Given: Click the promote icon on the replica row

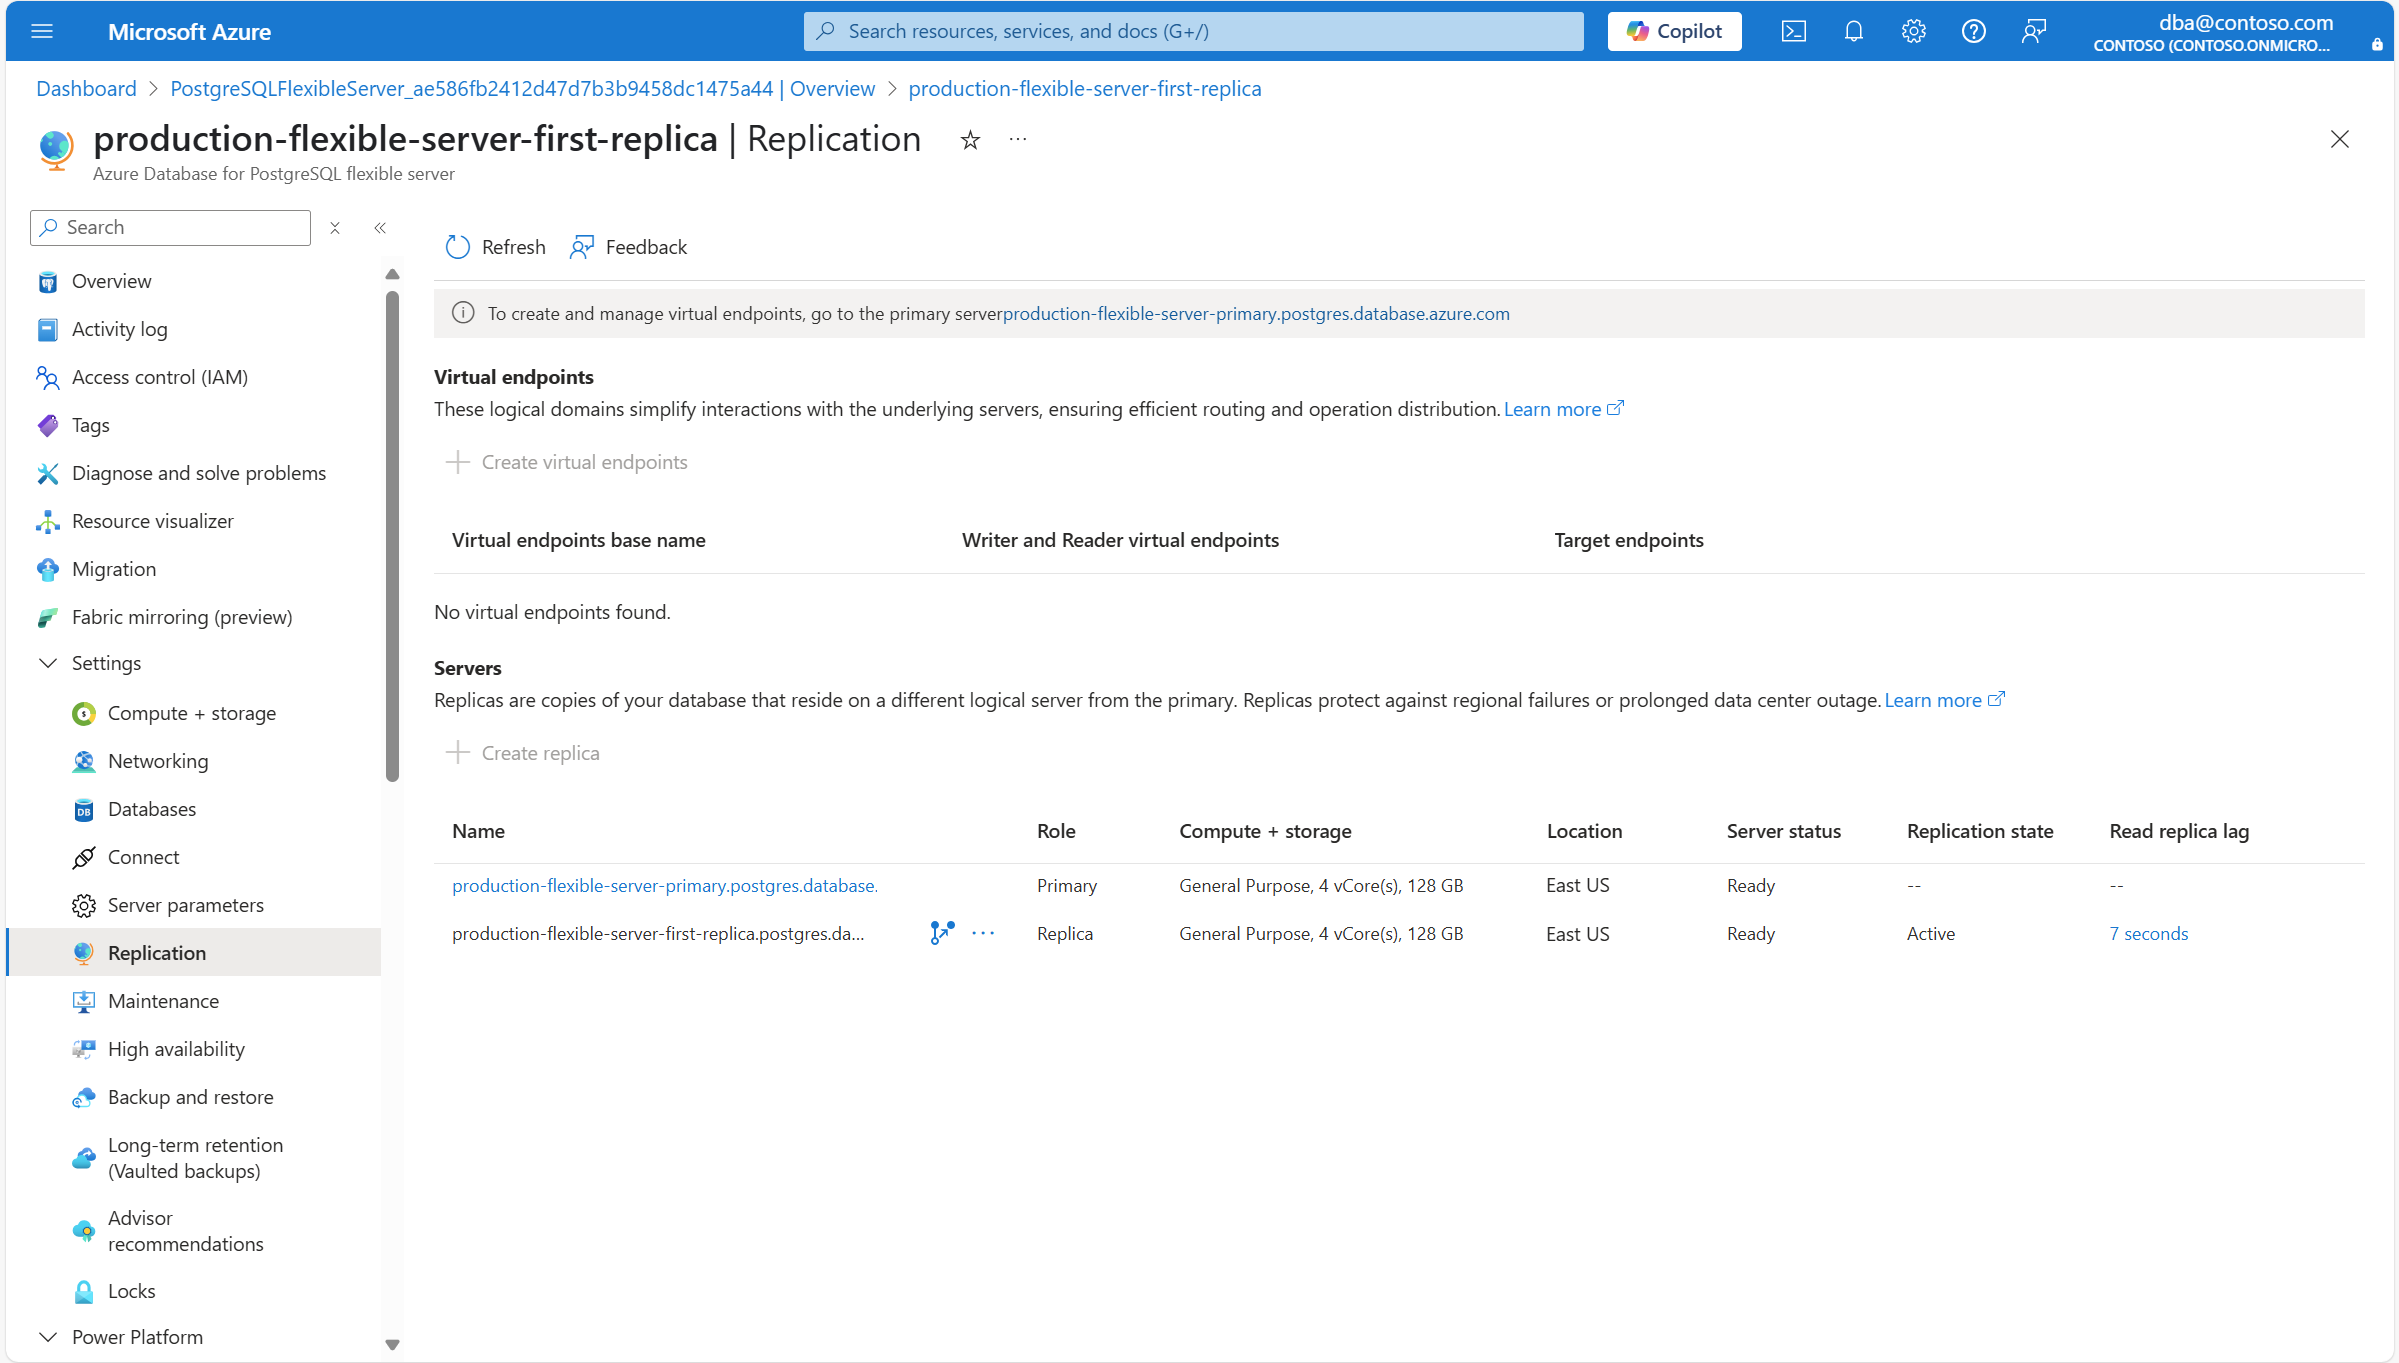Looking at the screenshot, I should pos(942,933).
